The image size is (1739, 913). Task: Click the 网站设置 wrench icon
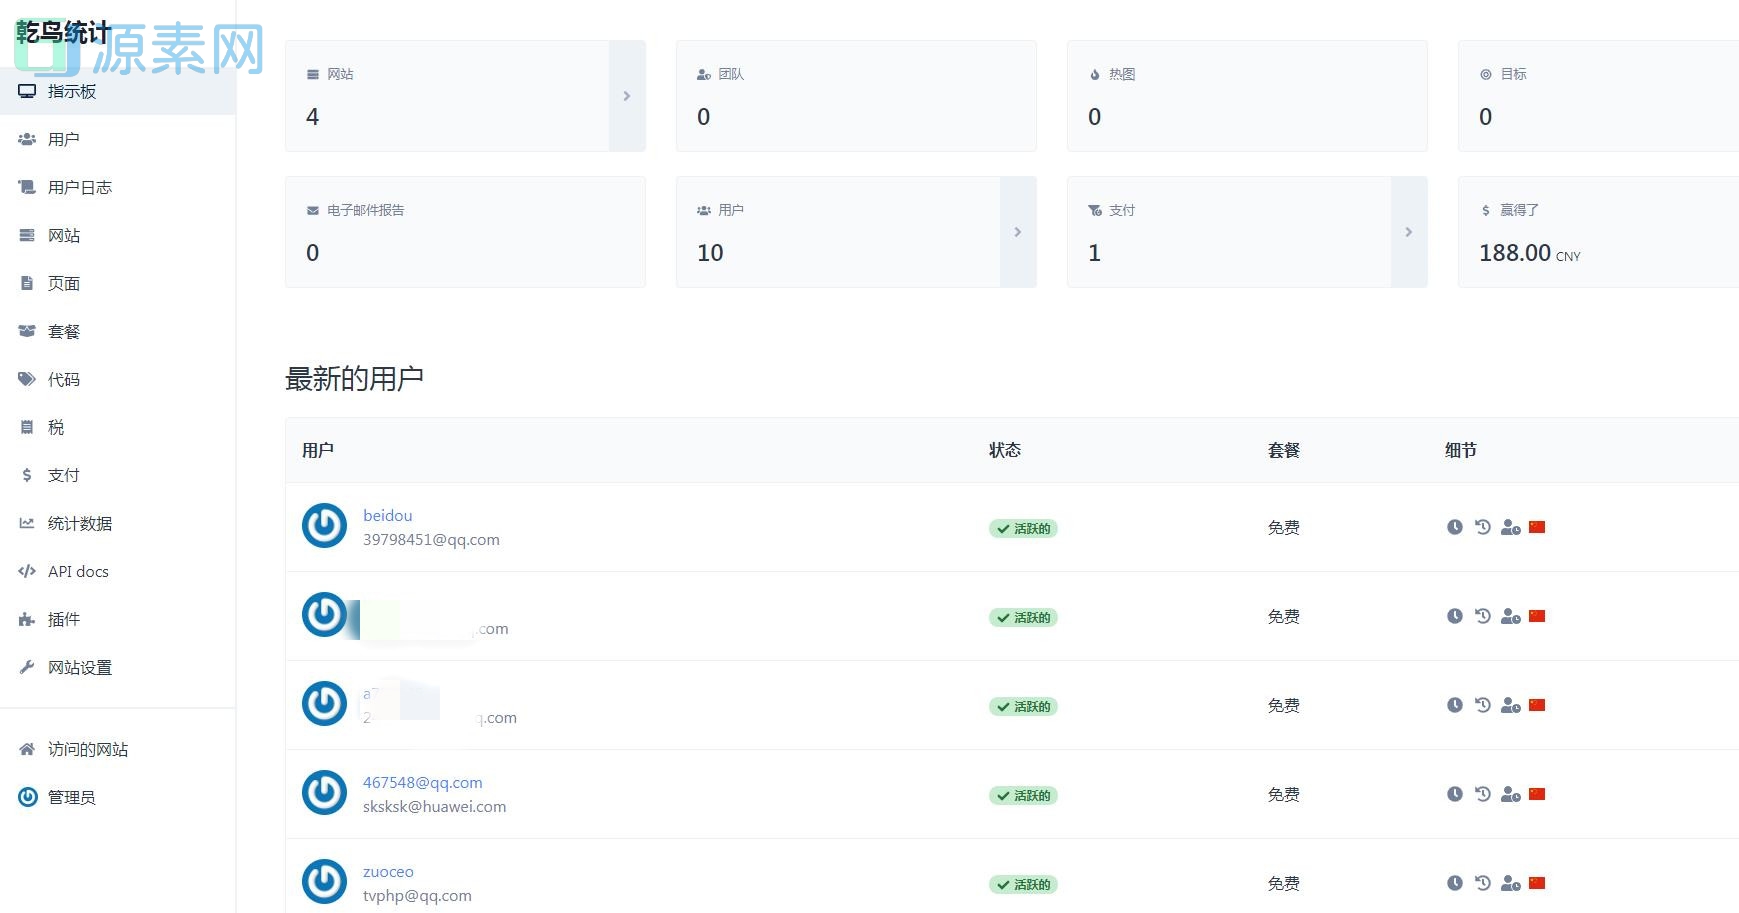[x=26, y=667]
